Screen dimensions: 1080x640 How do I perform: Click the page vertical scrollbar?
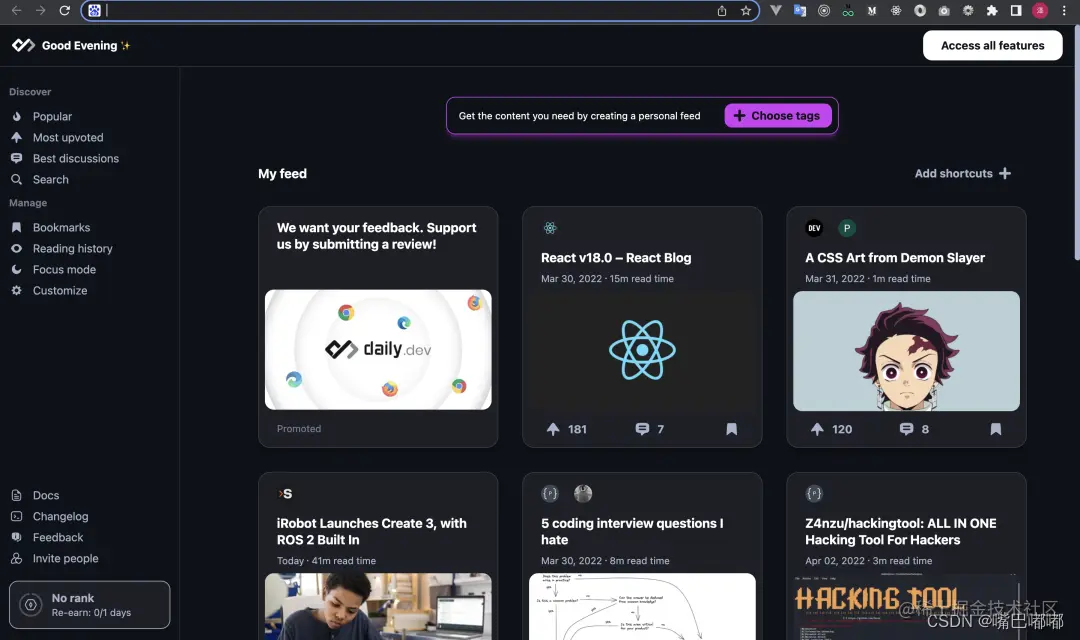coord(1076,143)
